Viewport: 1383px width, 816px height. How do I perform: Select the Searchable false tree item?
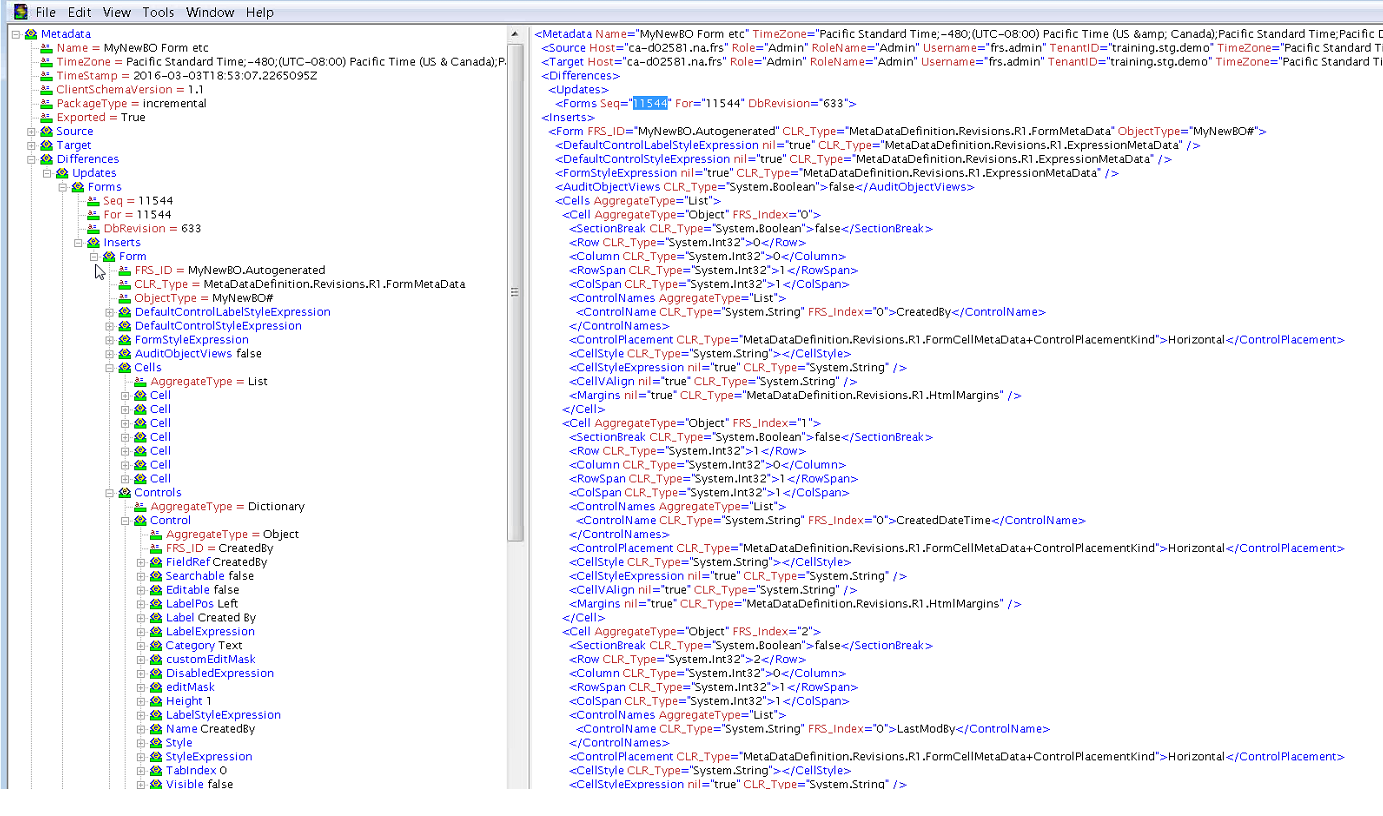click(209, 576)
